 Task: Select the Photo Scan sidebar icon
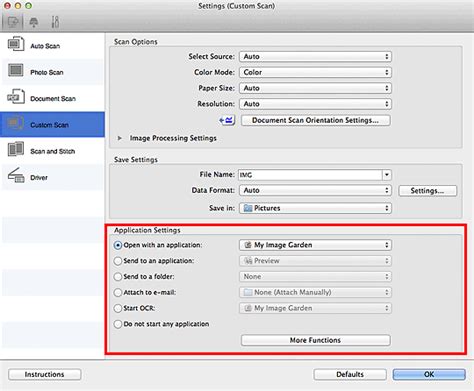[x=16, y=71]
